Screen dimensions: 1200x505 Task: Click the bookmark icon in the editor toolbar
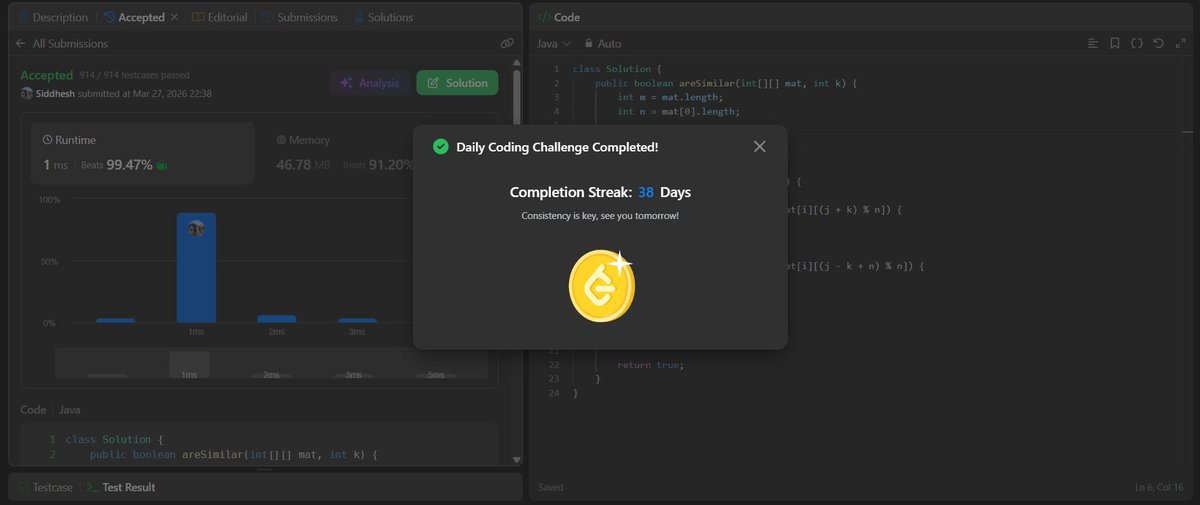(1115, 44)
